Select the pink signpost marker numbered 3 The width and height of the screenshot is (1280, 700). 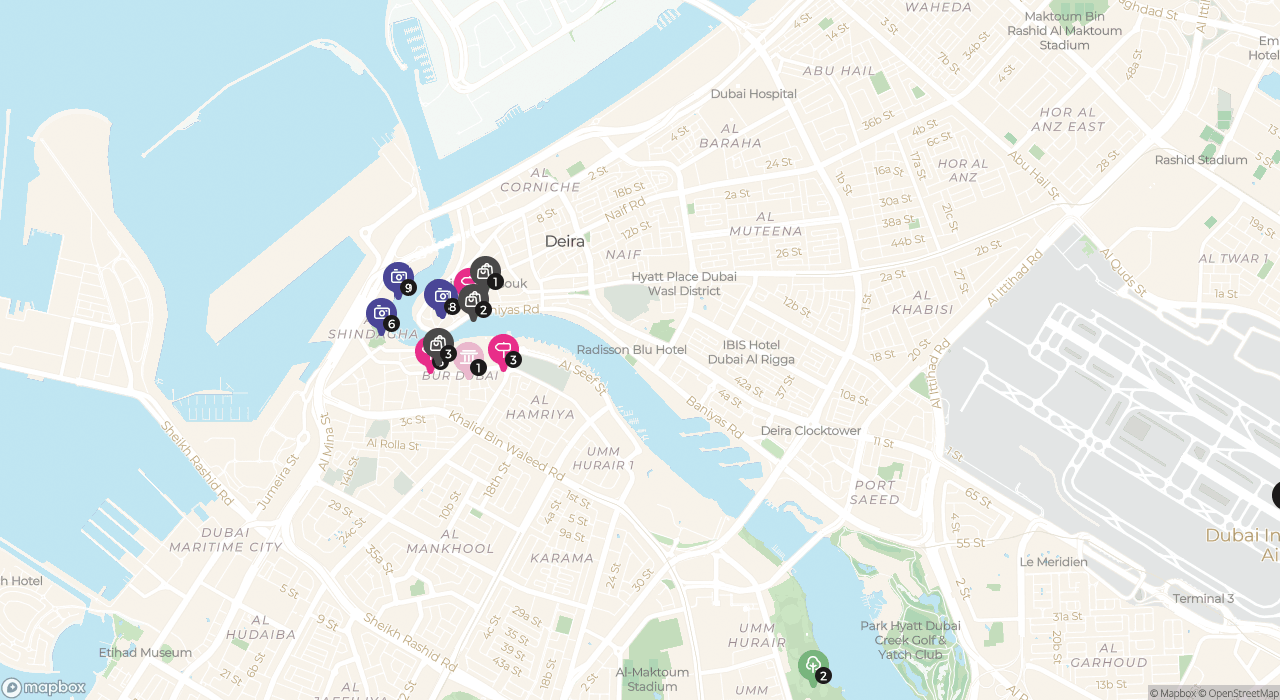(503, 350)
